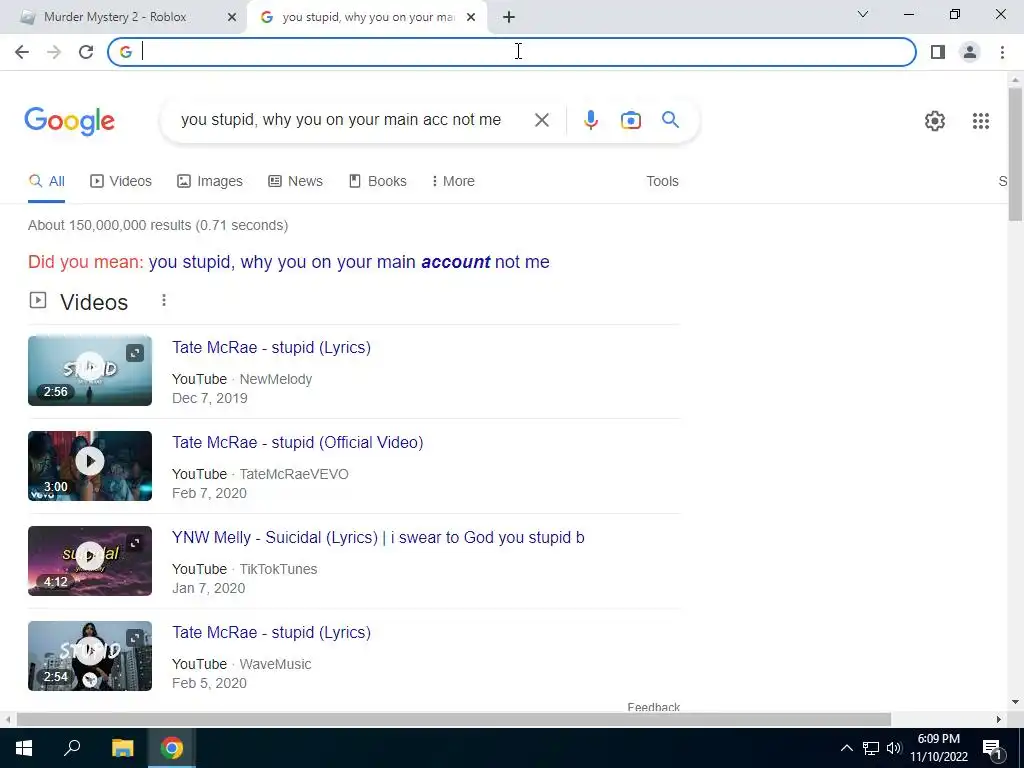Open Google apps grid

[x=980, y=121]
